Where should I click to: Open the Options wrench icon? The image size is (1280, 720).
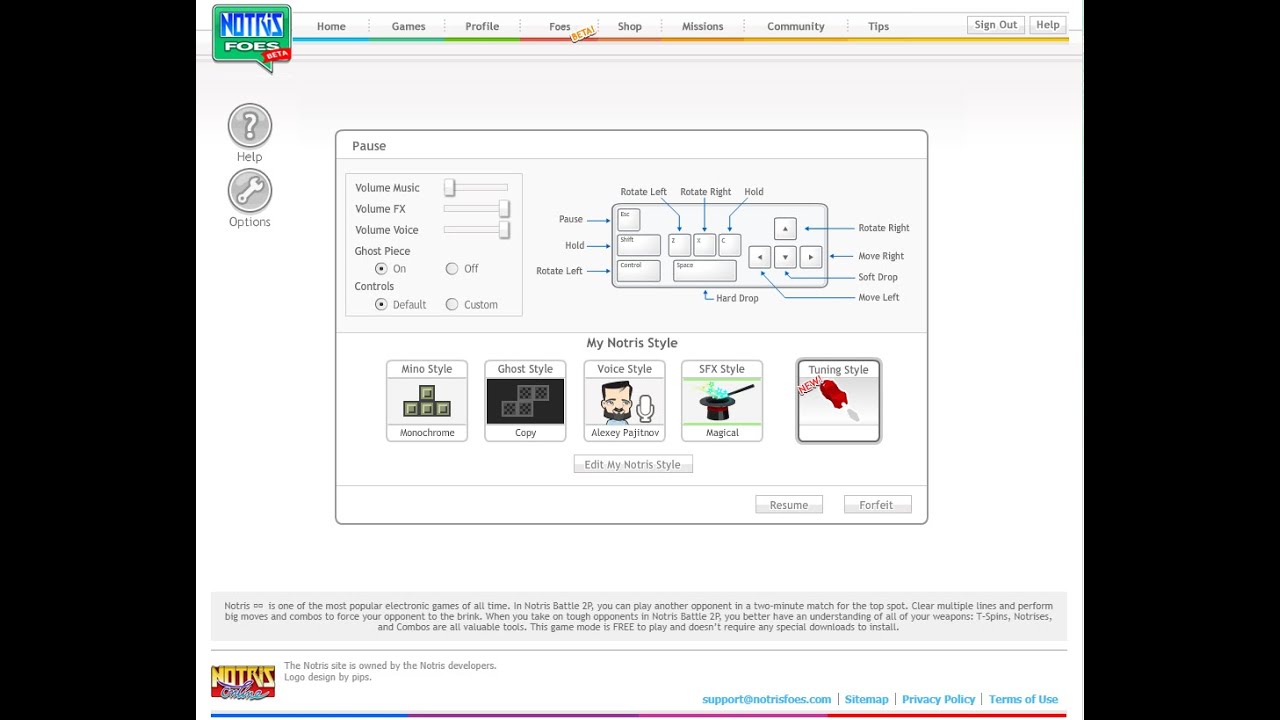click(250, 191)
